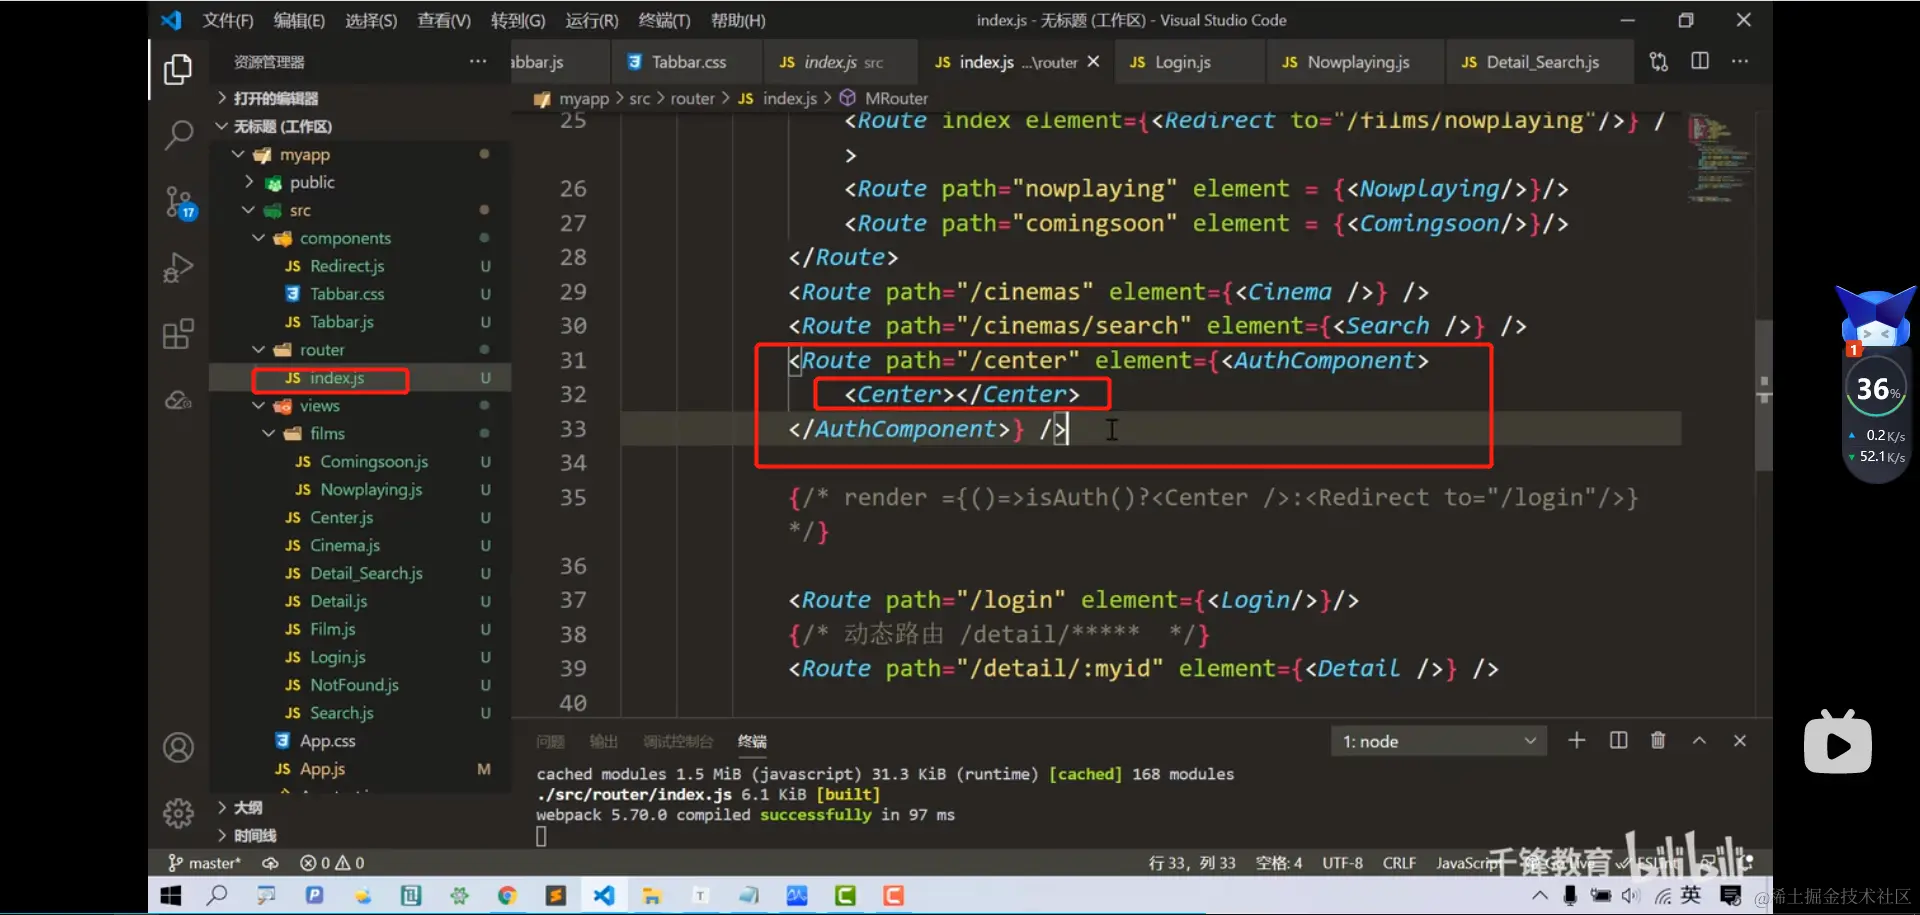Create a new terminal with plus icon
Image resolution: width=1920 pixels, height=915 pixels.
click(1577, 740)
